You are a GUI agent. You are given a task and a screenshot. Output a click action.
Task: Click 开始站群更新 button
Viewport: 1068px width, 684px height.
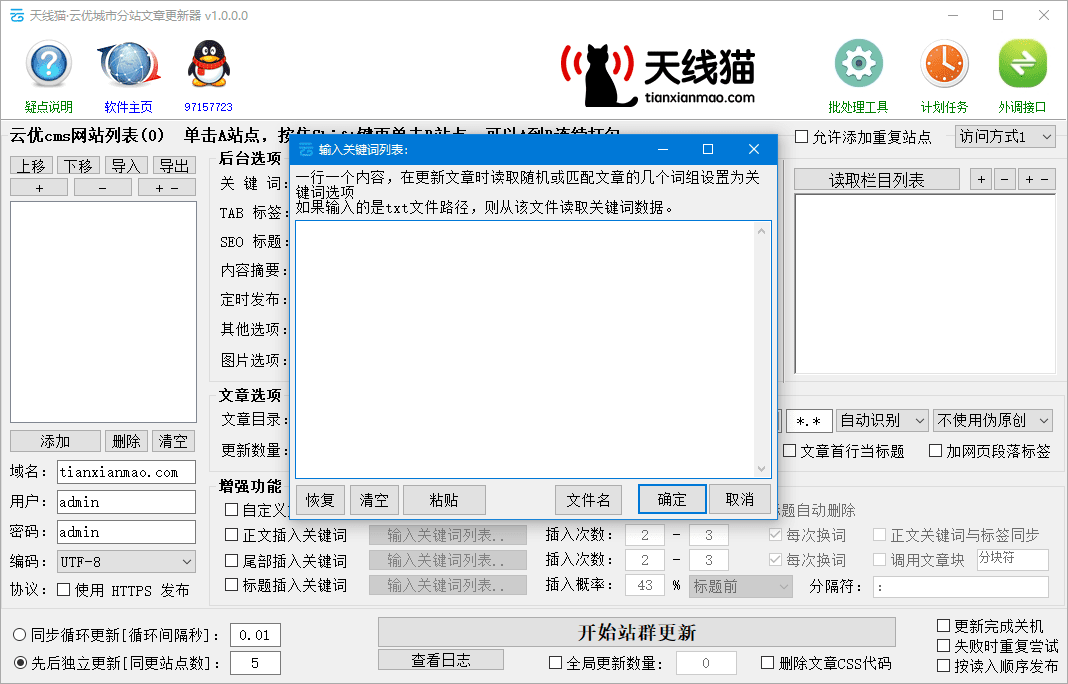click(x=637, y=632)
